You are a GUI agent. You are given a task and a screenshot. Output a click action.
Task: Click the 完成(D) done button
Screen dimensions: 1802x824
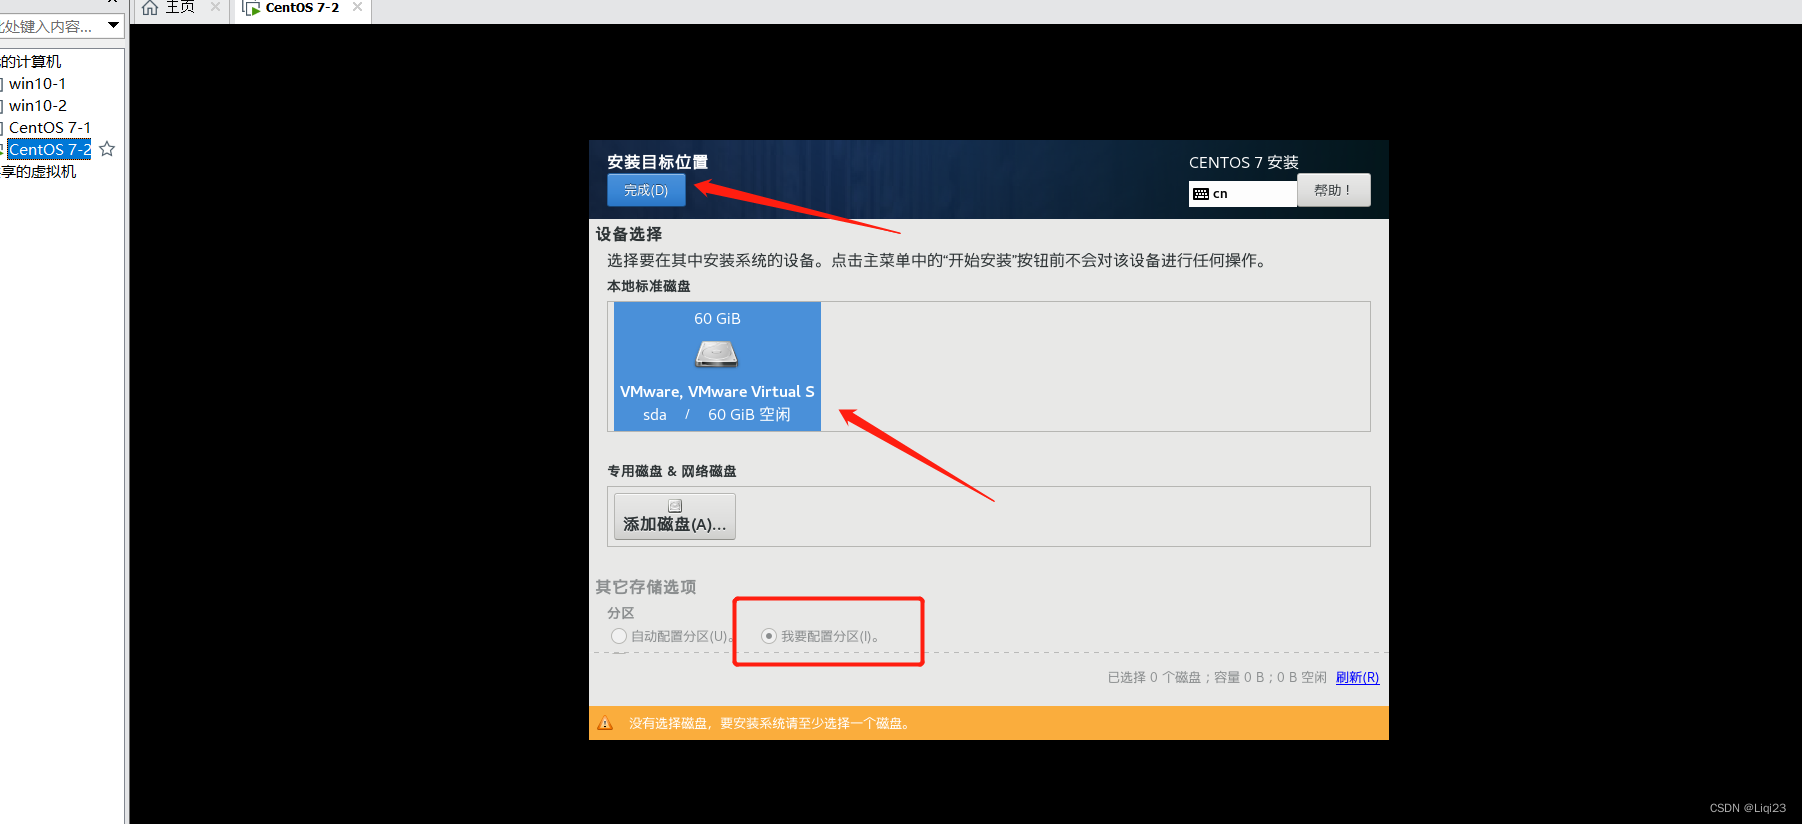(x=646, y=190)
